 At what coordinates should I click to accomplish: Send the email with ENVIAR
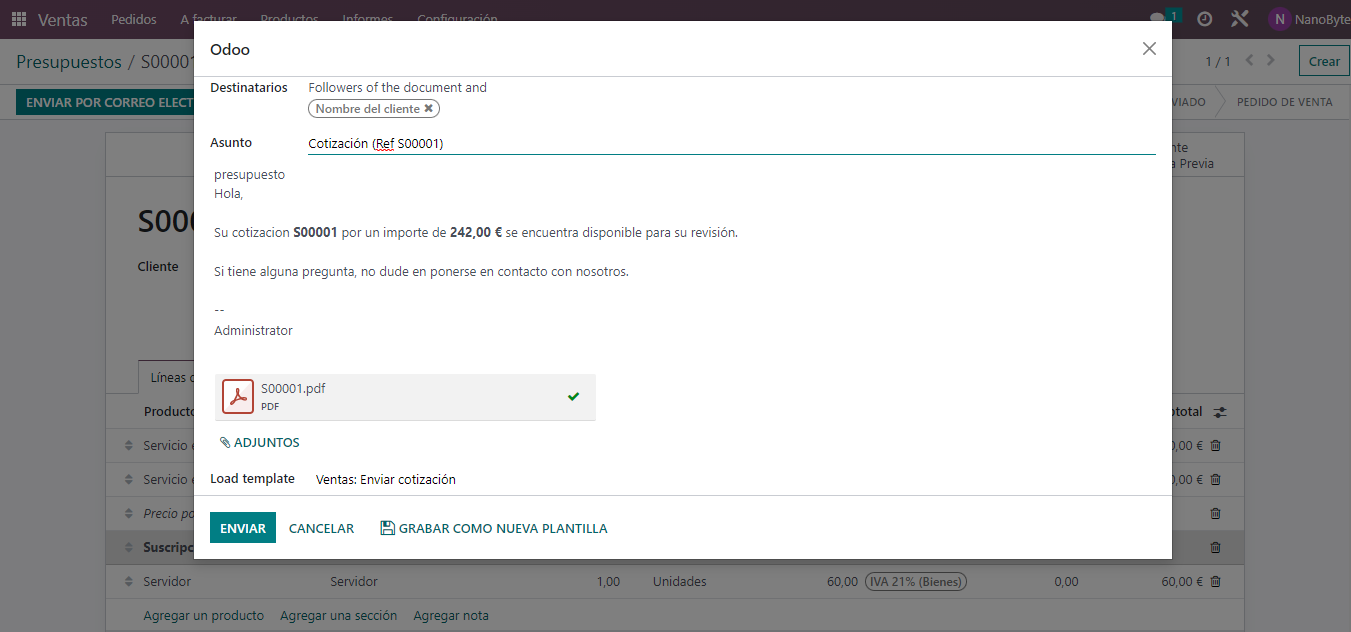[243, 528]
